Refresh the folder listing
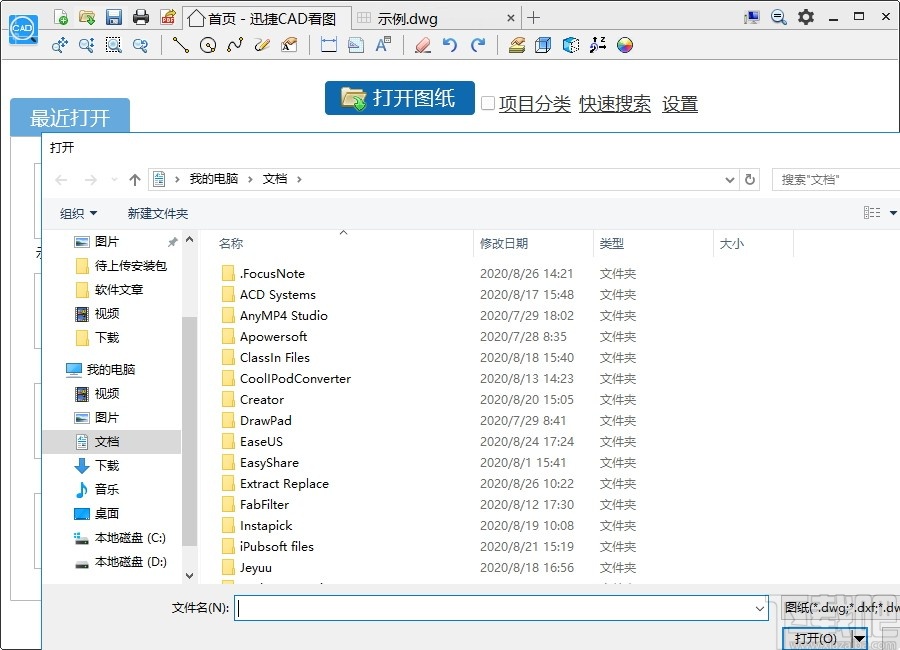 pos(750,180)
